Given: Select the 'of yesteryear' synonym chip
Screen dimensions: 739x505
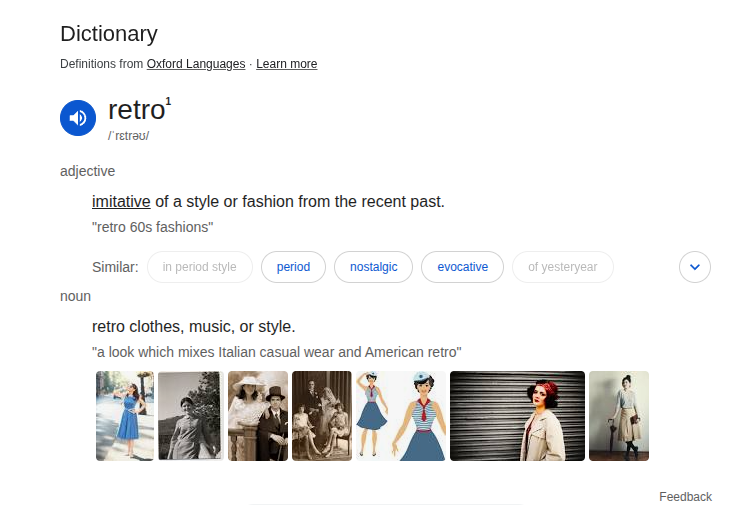Looking at the screenshot, I should (563, 267).
